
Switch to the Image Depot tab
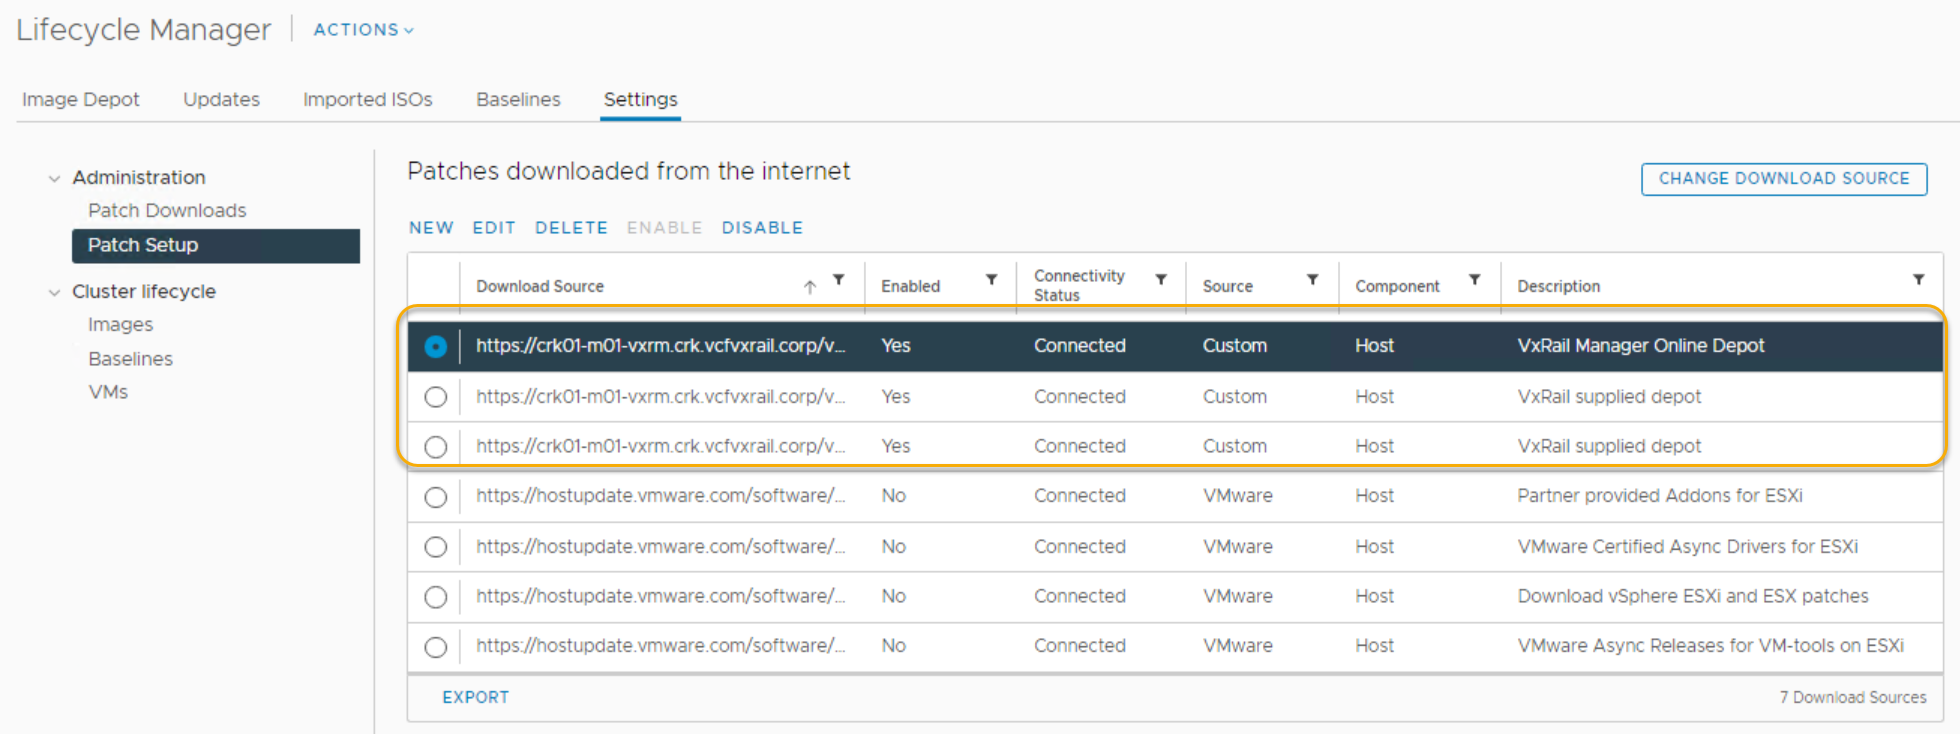point(81,100)
